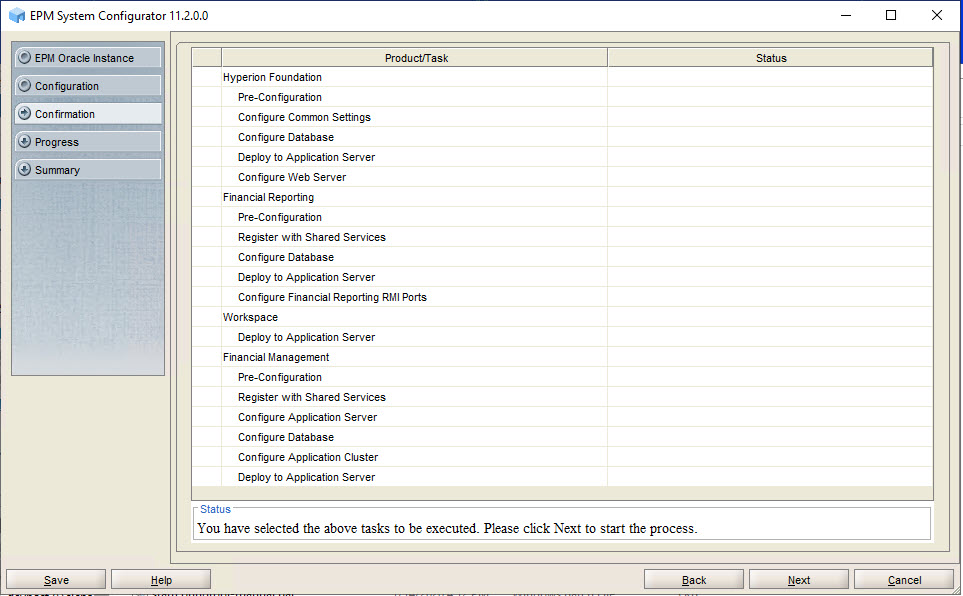Select Deploy to Application Server under Financial Reporting
963x596 pixels.
point(562,276)
